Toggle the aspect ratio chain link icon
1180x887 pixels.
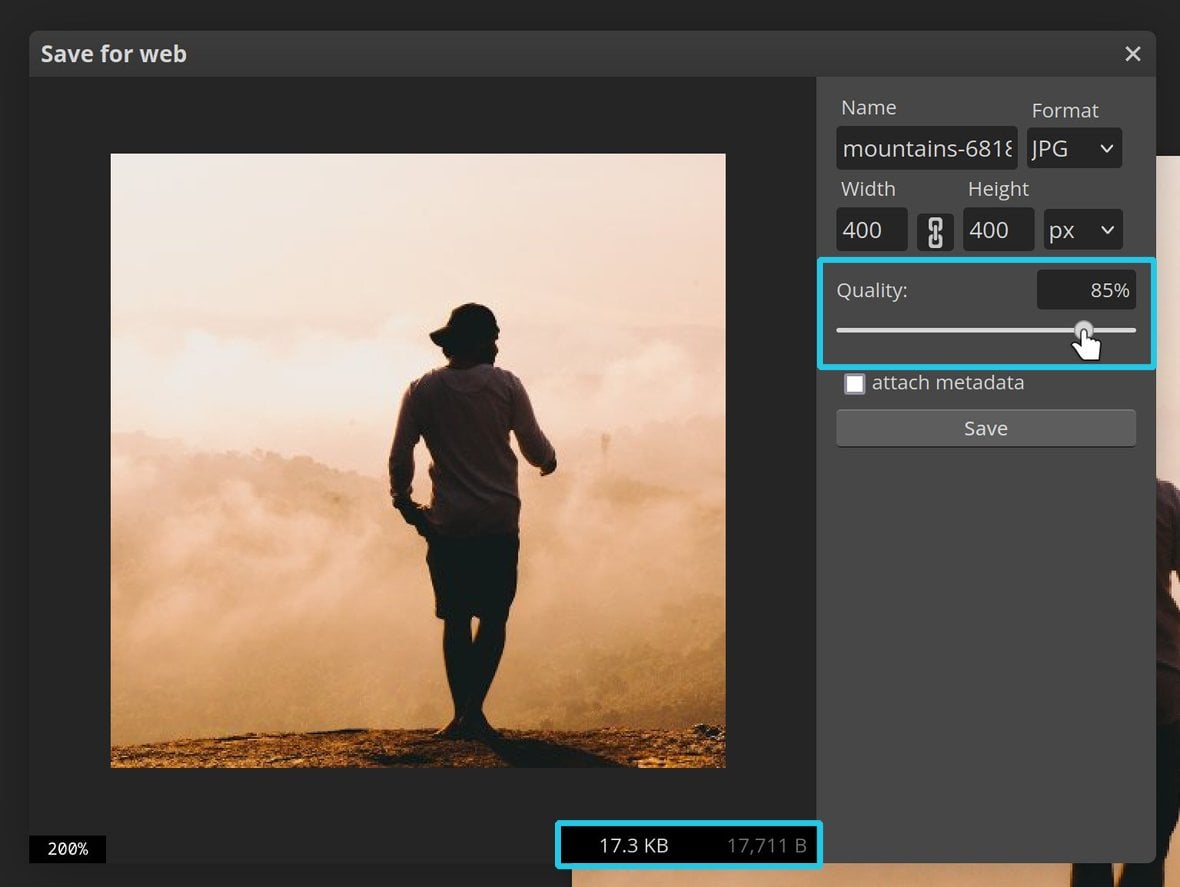pos(934,229)
